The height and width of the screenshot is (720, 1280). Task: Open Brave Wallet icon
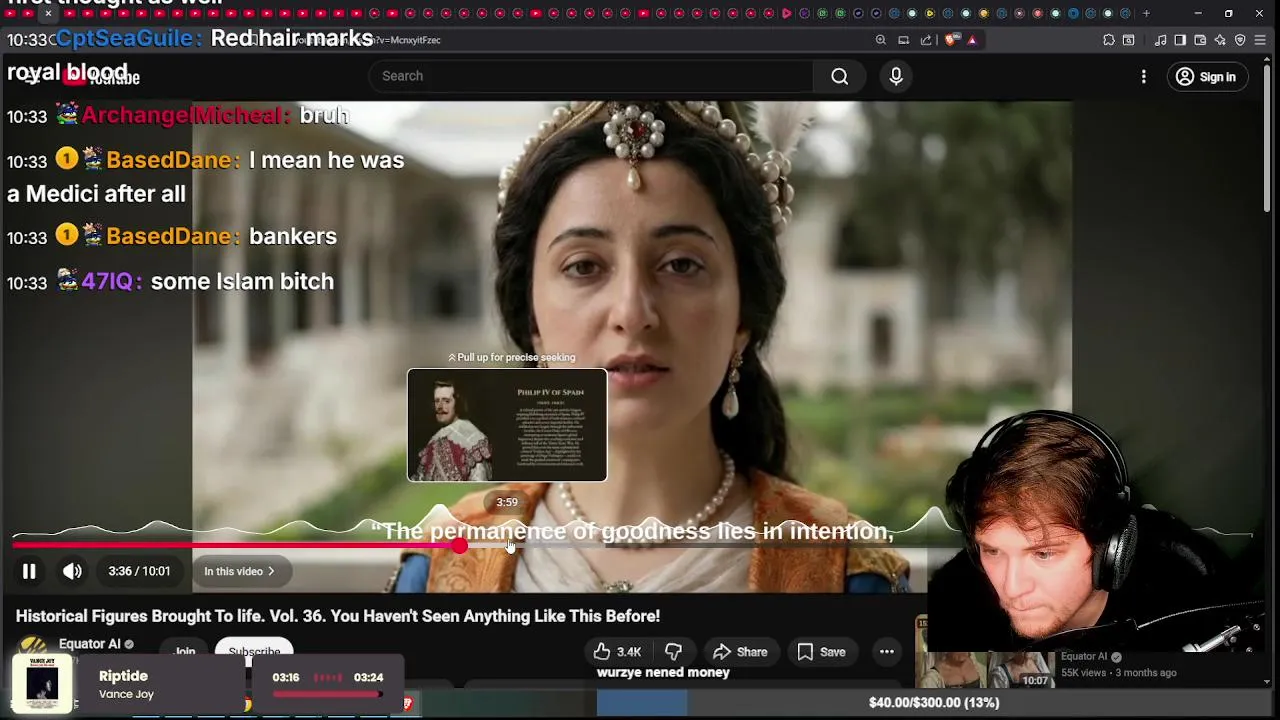pos(1200,40)
